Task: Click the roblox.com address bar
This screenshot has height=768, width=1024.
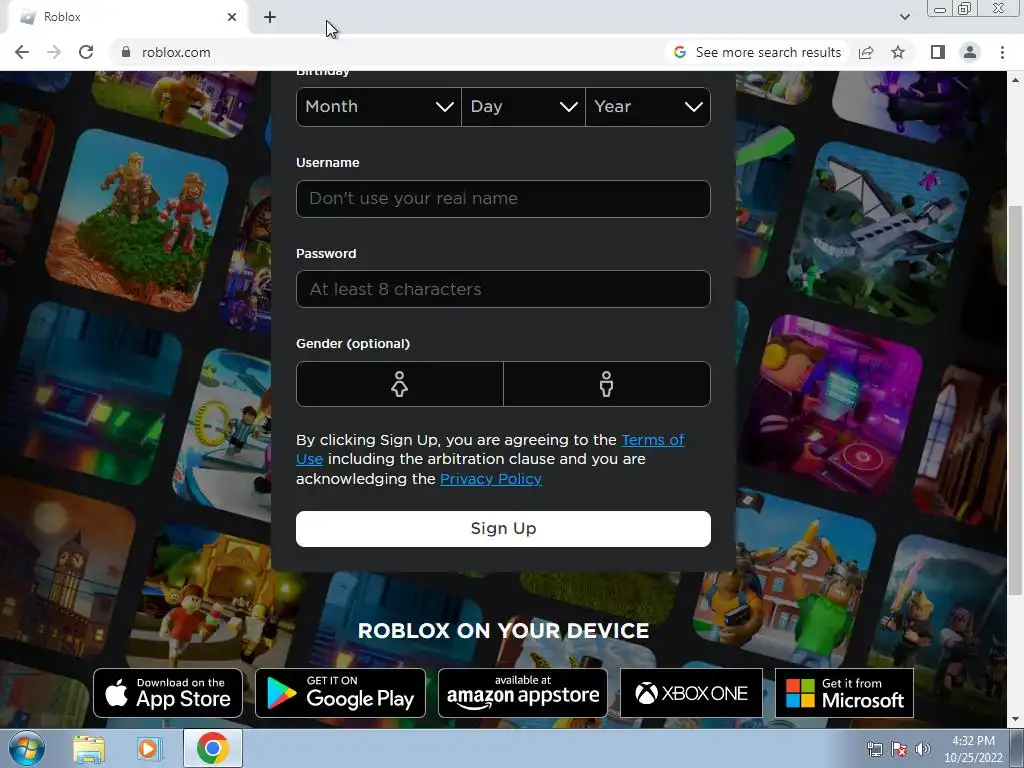Action: [385, 52]
